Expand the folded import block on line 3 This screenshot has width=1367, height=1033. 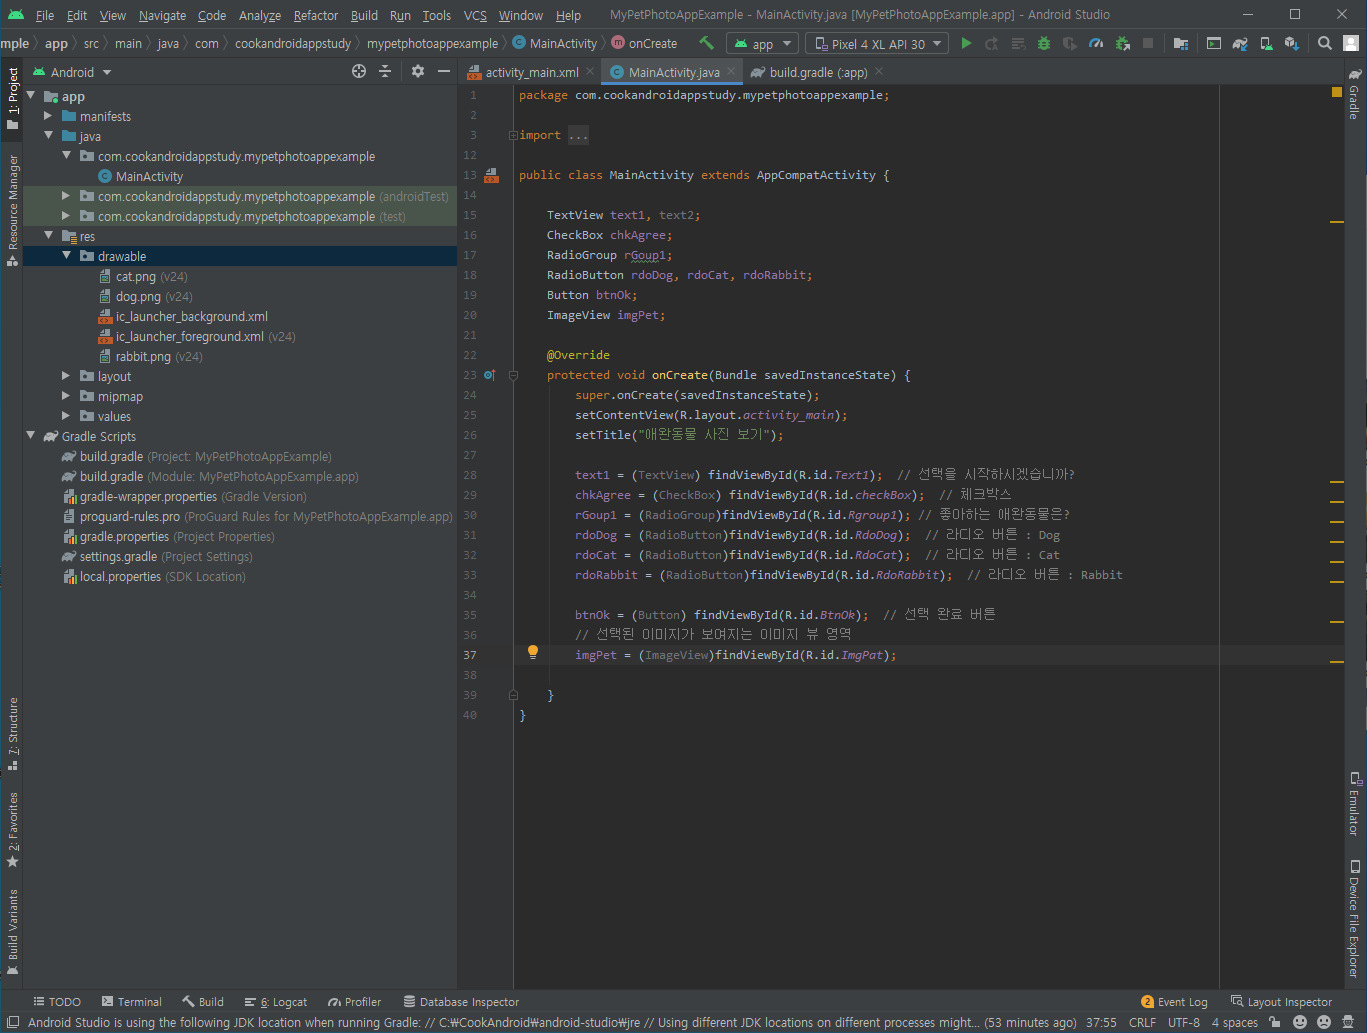[x=513, y=135]
